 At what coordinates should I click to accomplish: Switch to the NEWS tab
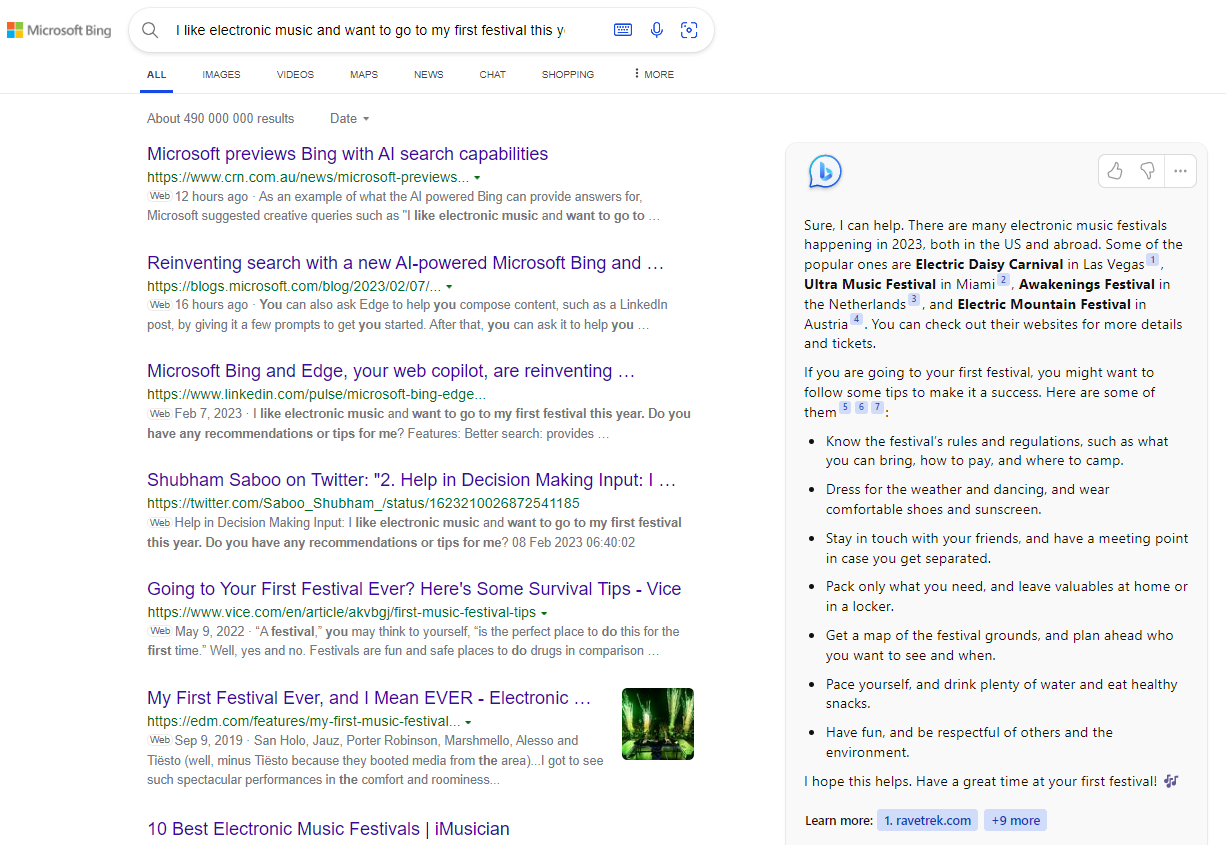[428, 74]
